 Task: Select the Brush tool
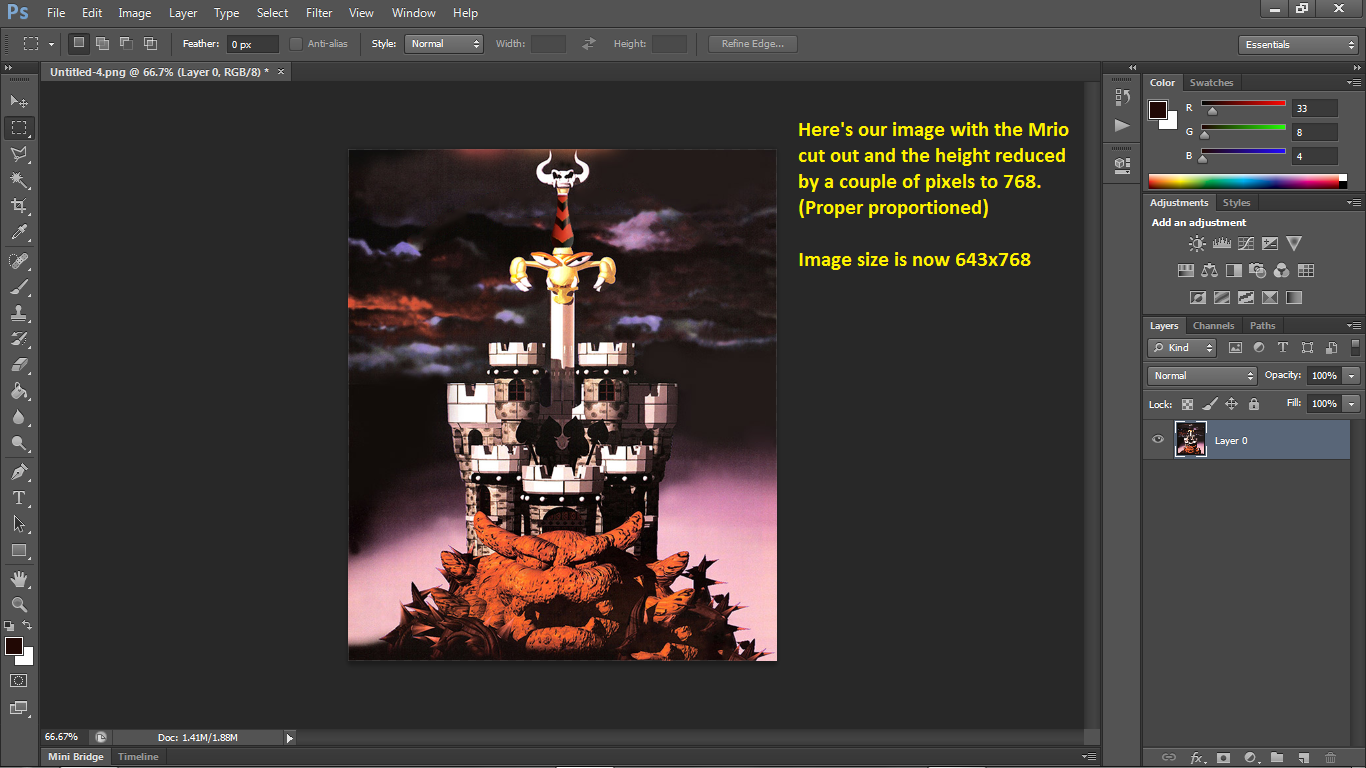coord(19,287)
